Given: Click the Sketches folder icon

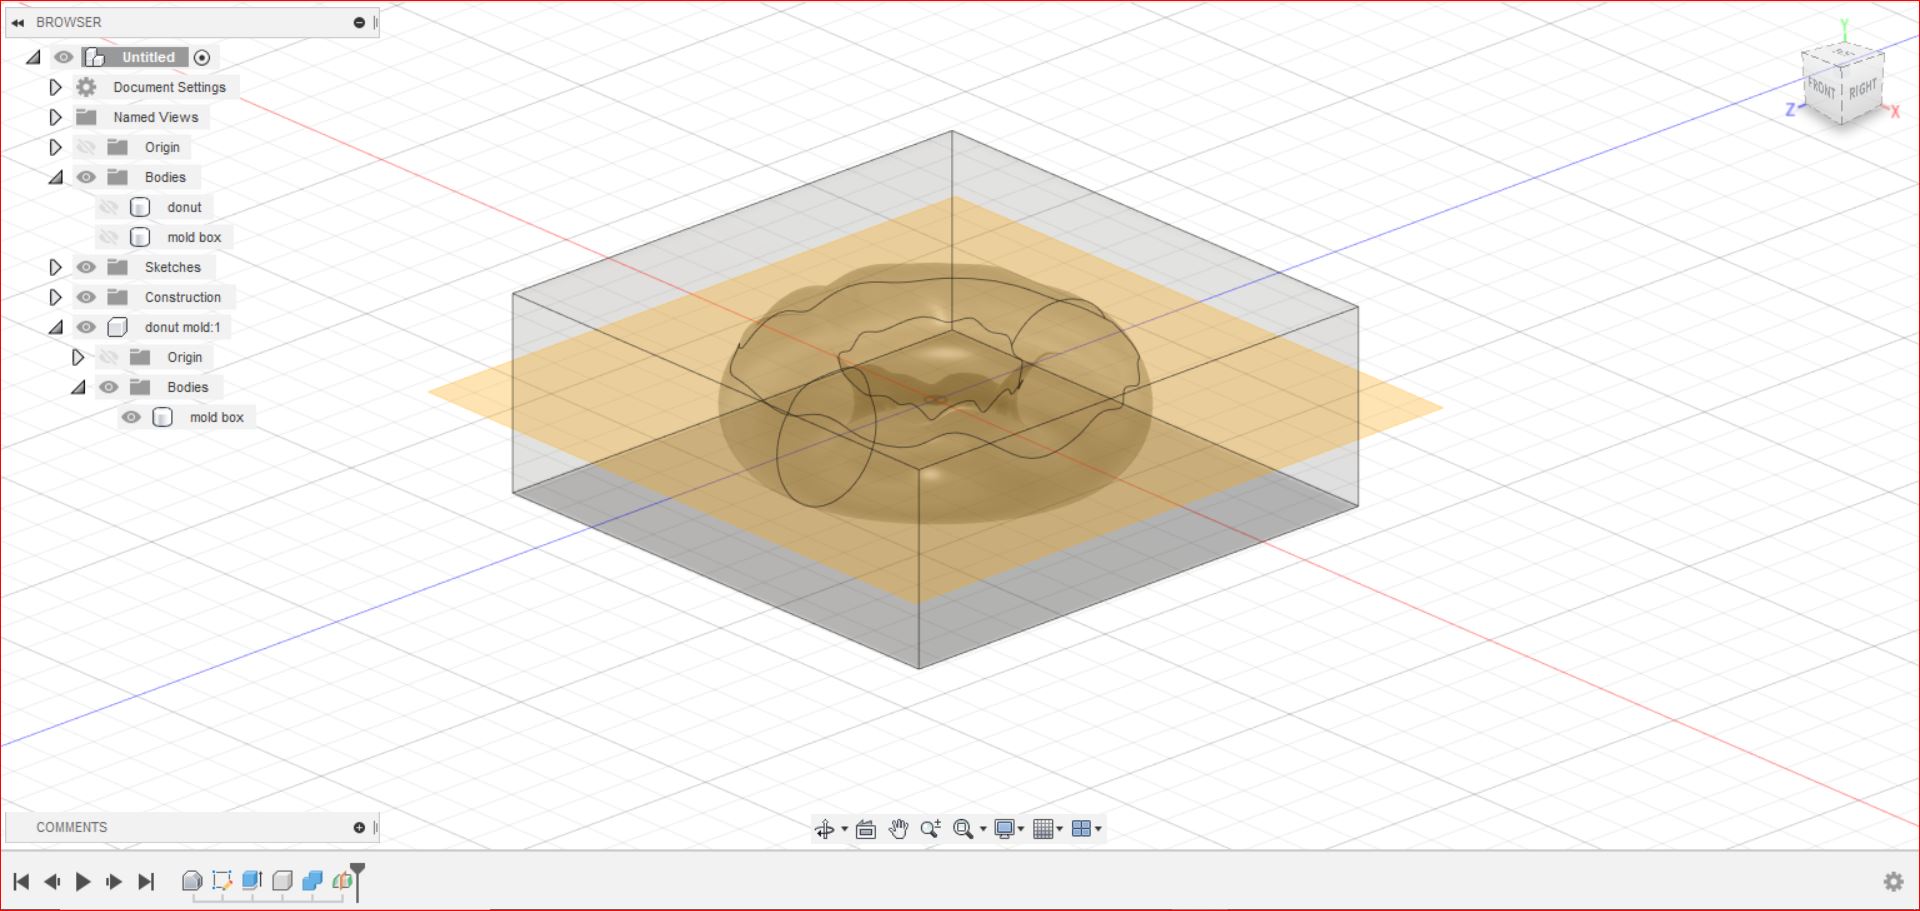Looking at the screenshot, I should coord(118,267).
